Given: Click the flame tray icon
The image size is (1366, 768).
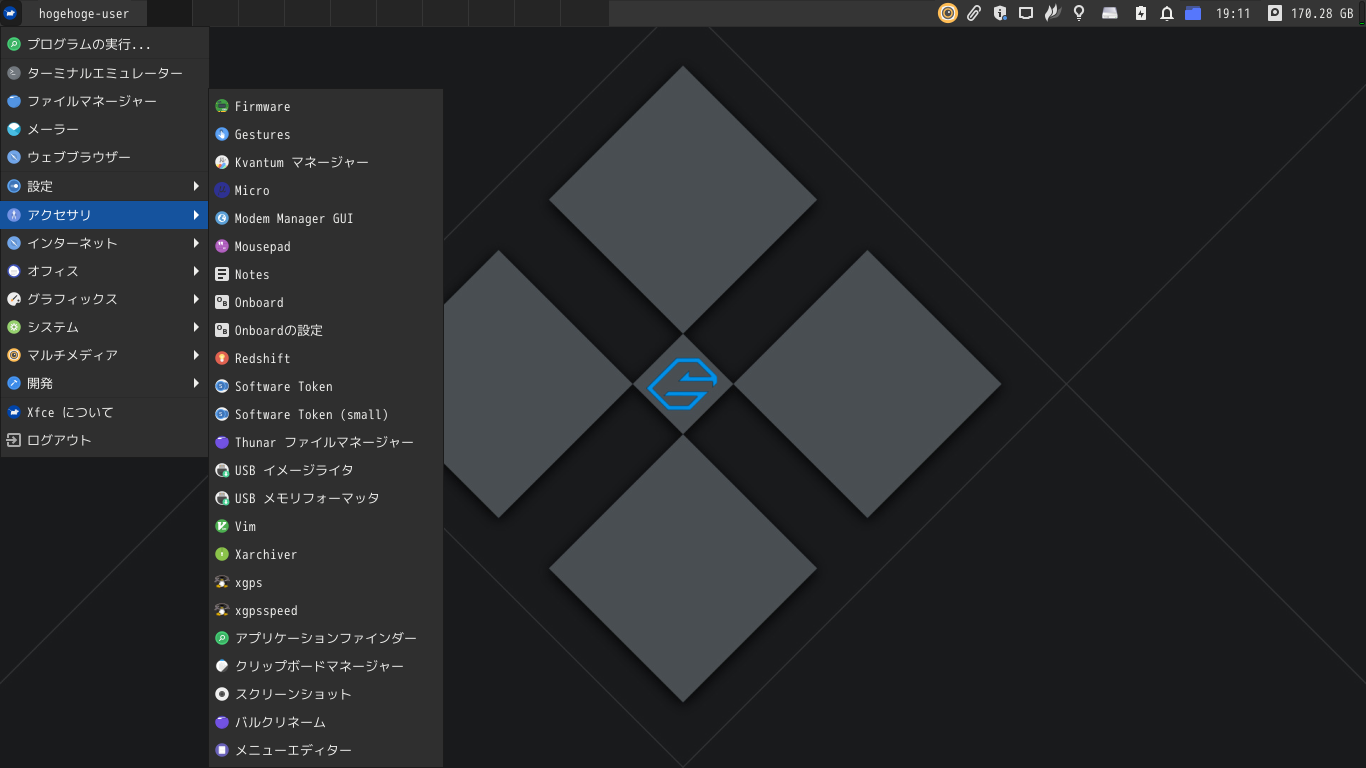Looking at the screenshot, I should 1052,13.
